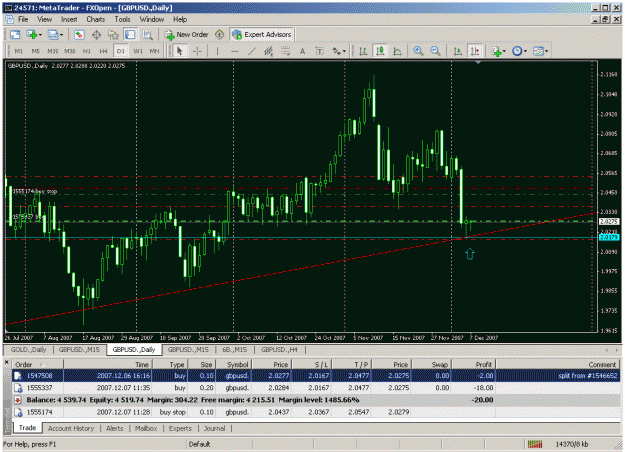
Task: Switch timeframe to H4
Action: 103,51
